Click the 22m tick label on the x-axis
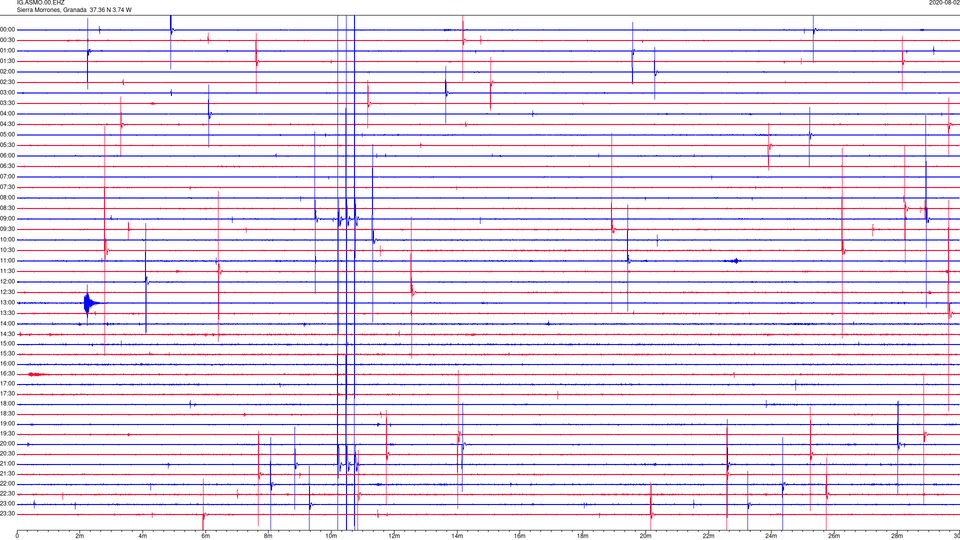960x540 pixels. (708, 536)
